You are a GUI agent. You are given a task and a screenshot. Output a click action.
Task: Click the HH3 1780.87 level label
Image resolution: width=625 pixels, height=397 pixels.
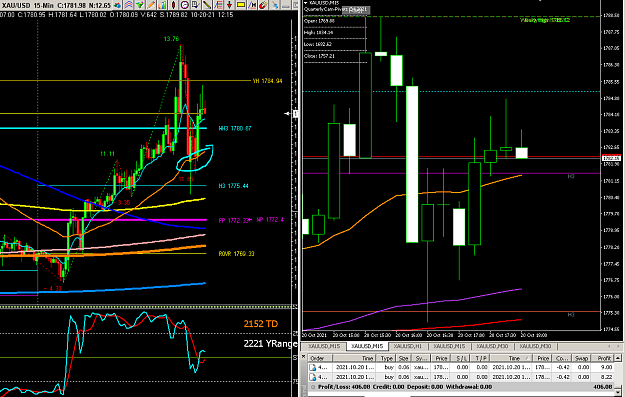[235, 128]
